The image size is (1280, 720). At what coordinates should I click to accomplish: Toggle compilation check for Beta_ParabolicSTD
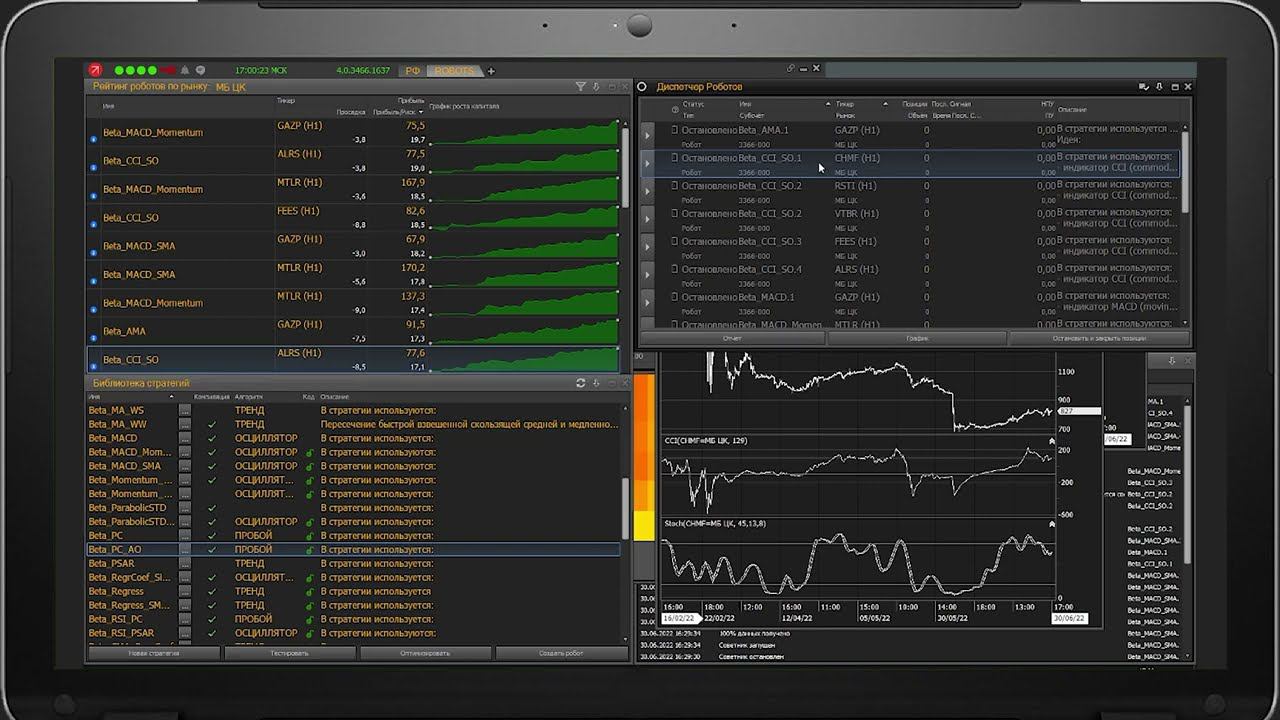(212, 508)
